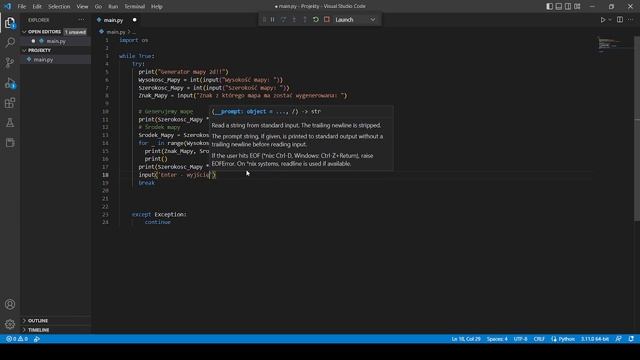640x360 pixels.
Task: Toggle bottom panel layout icon
Action: point(559,7)
